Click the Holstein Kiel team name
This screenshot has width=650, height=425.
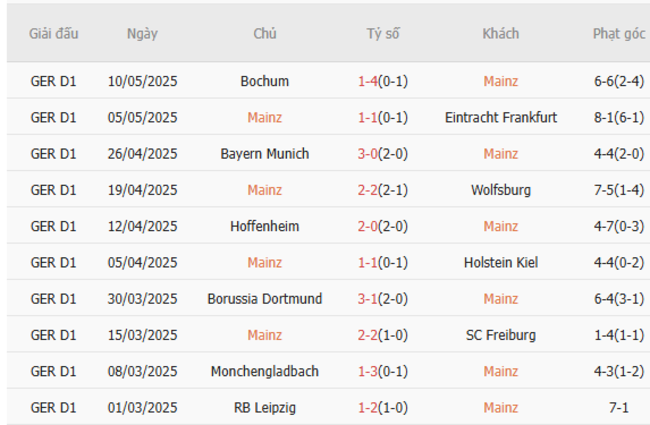point(500,262)
